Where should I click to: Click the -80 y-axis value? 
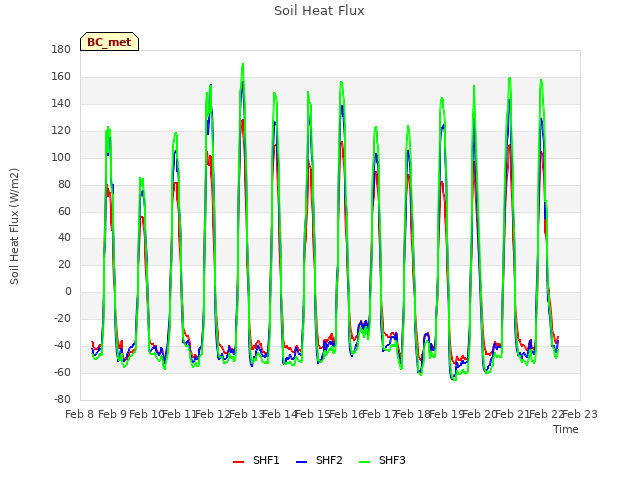click(x=62, y=400)
